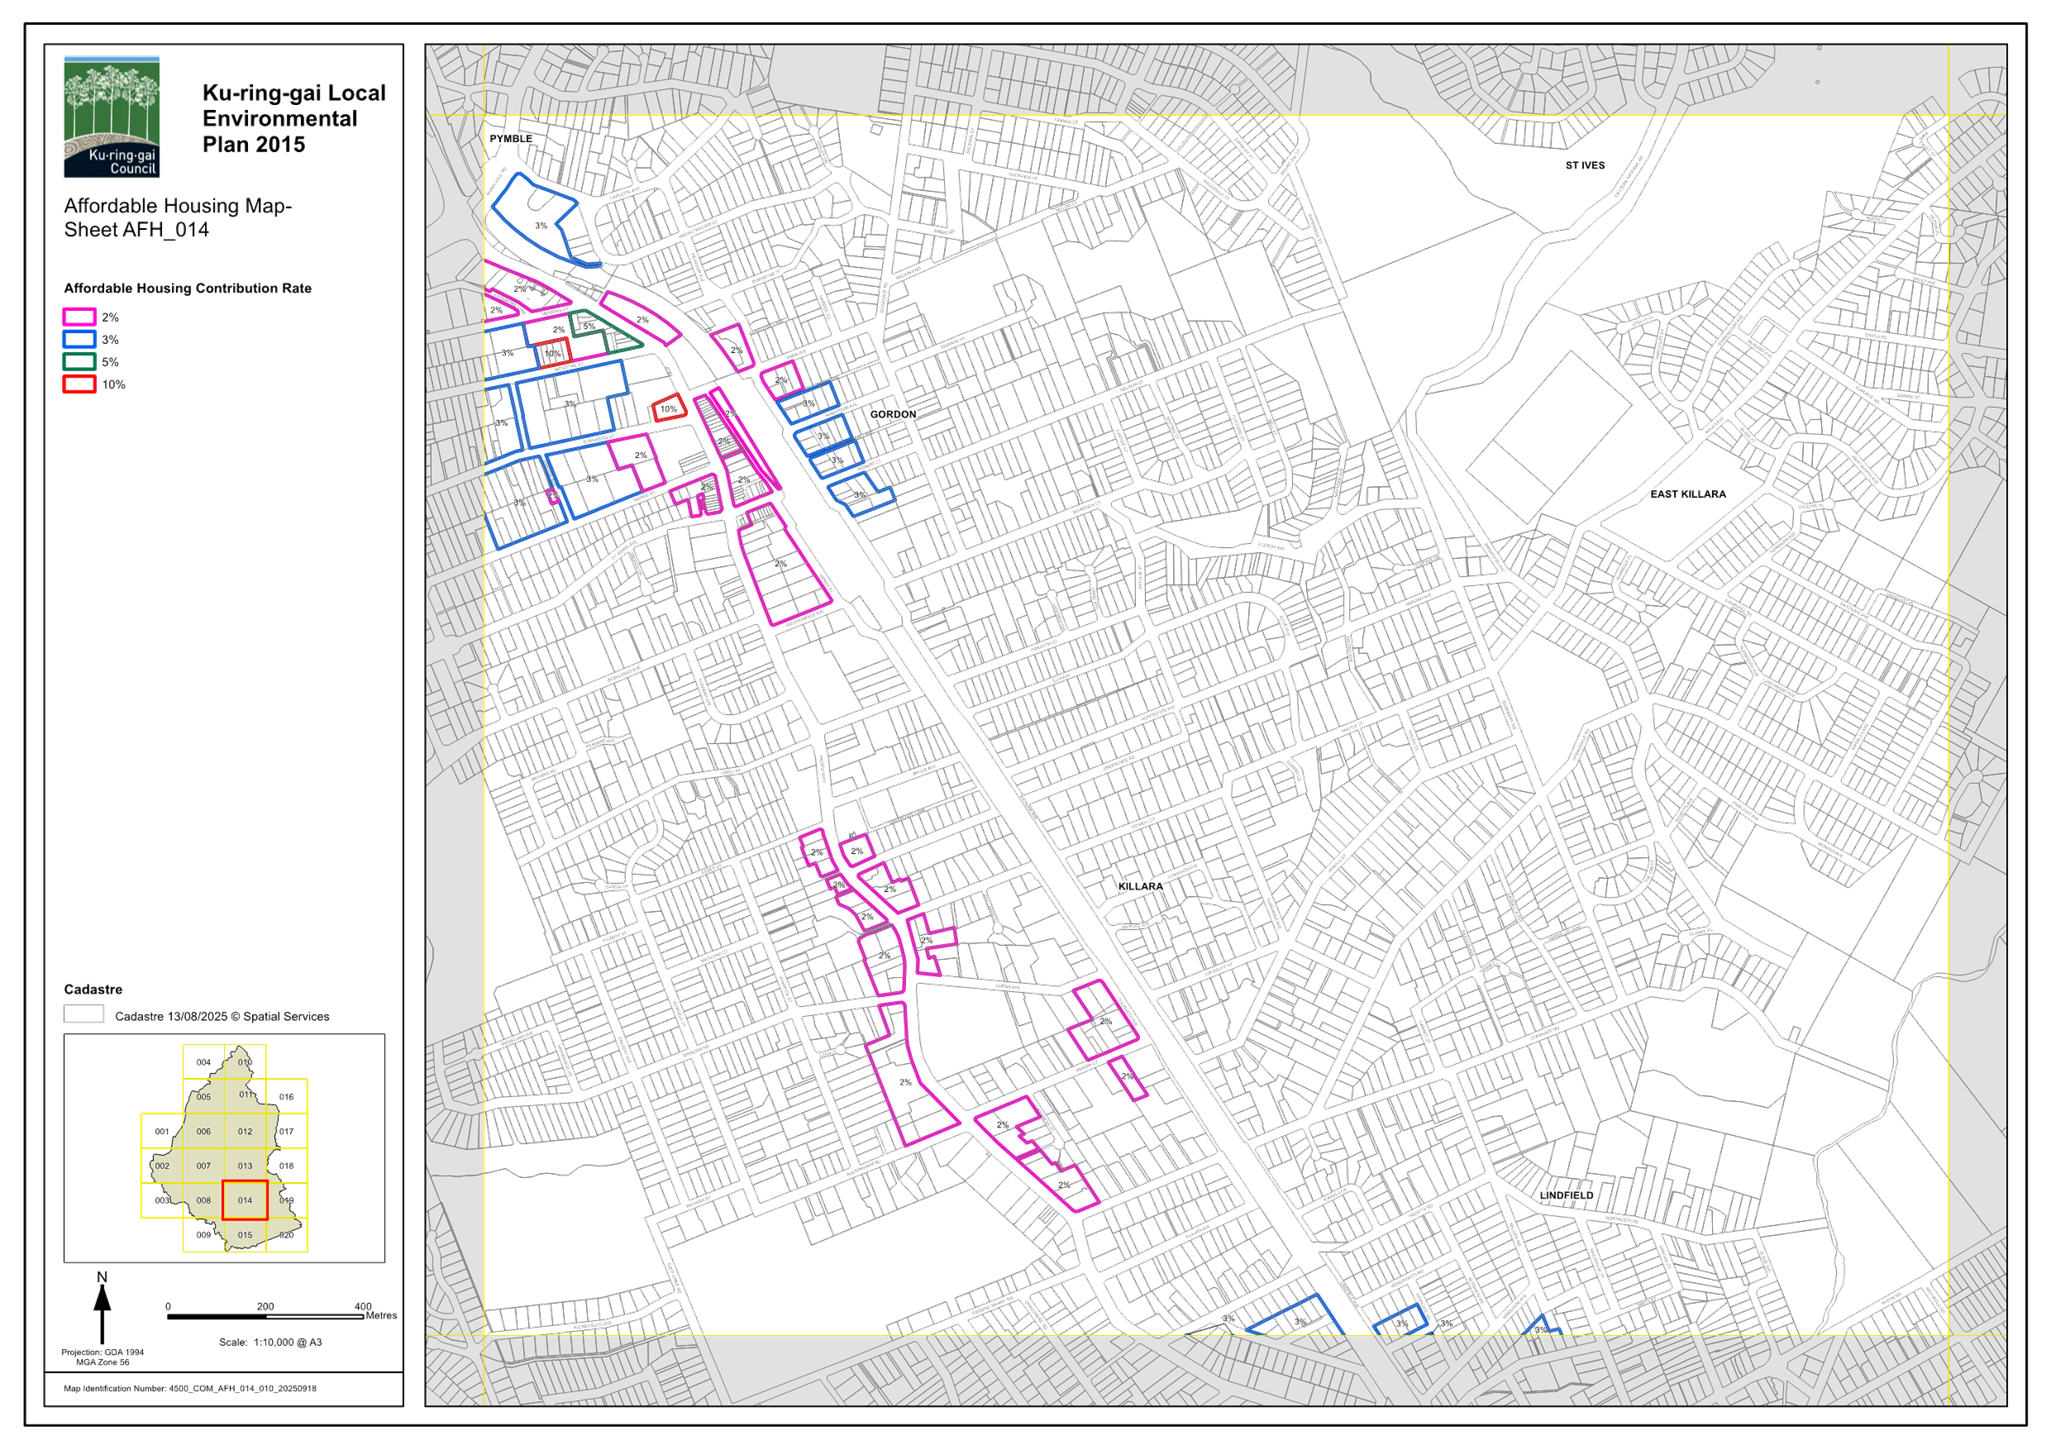Select sheet 012 in the index map
Viewport: 2051px width, 1450px height.
click(245, 1131)
